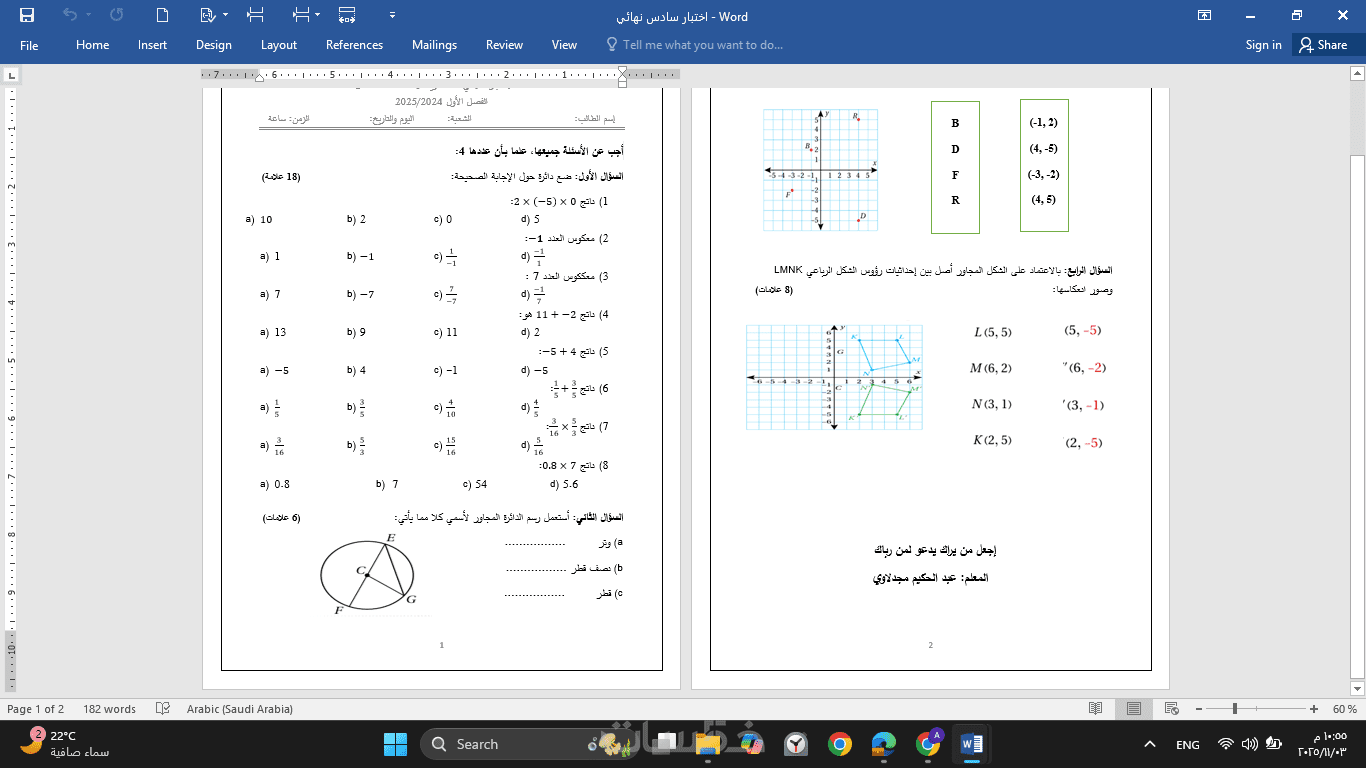Open zoom dialog via 60 % level
The height and width of the screenshot is (768, 1366).
[1345, 709]
